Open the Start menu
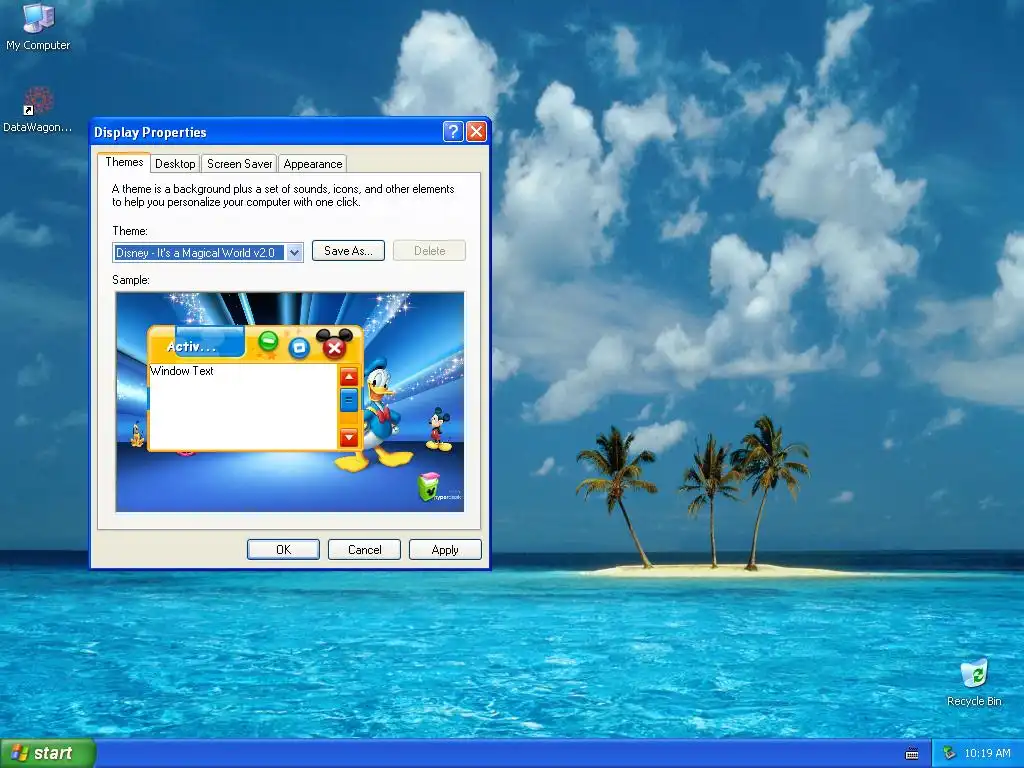This screenshot has width=1024, height=768. click(x=48, y=753)
